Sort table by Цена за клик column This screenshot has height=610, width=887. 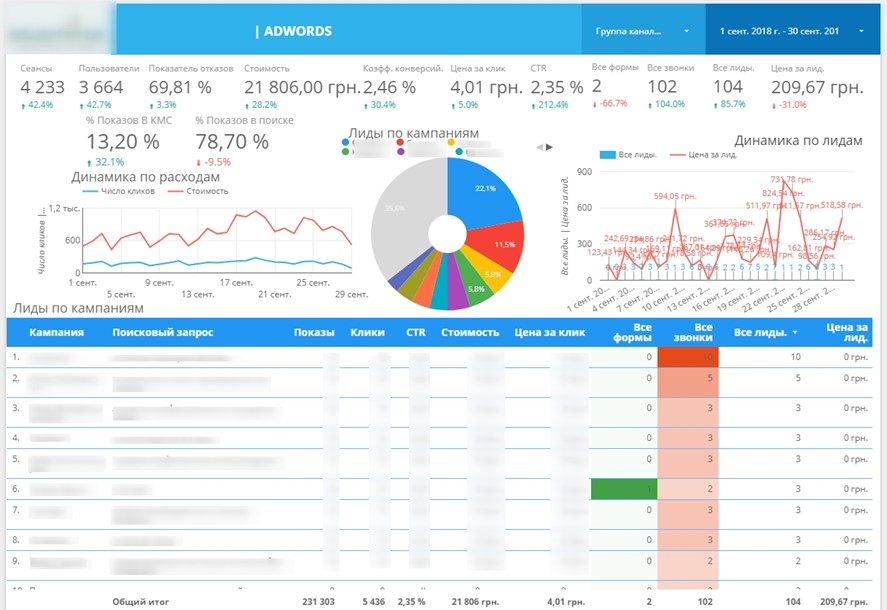click(x=549, y=333)
